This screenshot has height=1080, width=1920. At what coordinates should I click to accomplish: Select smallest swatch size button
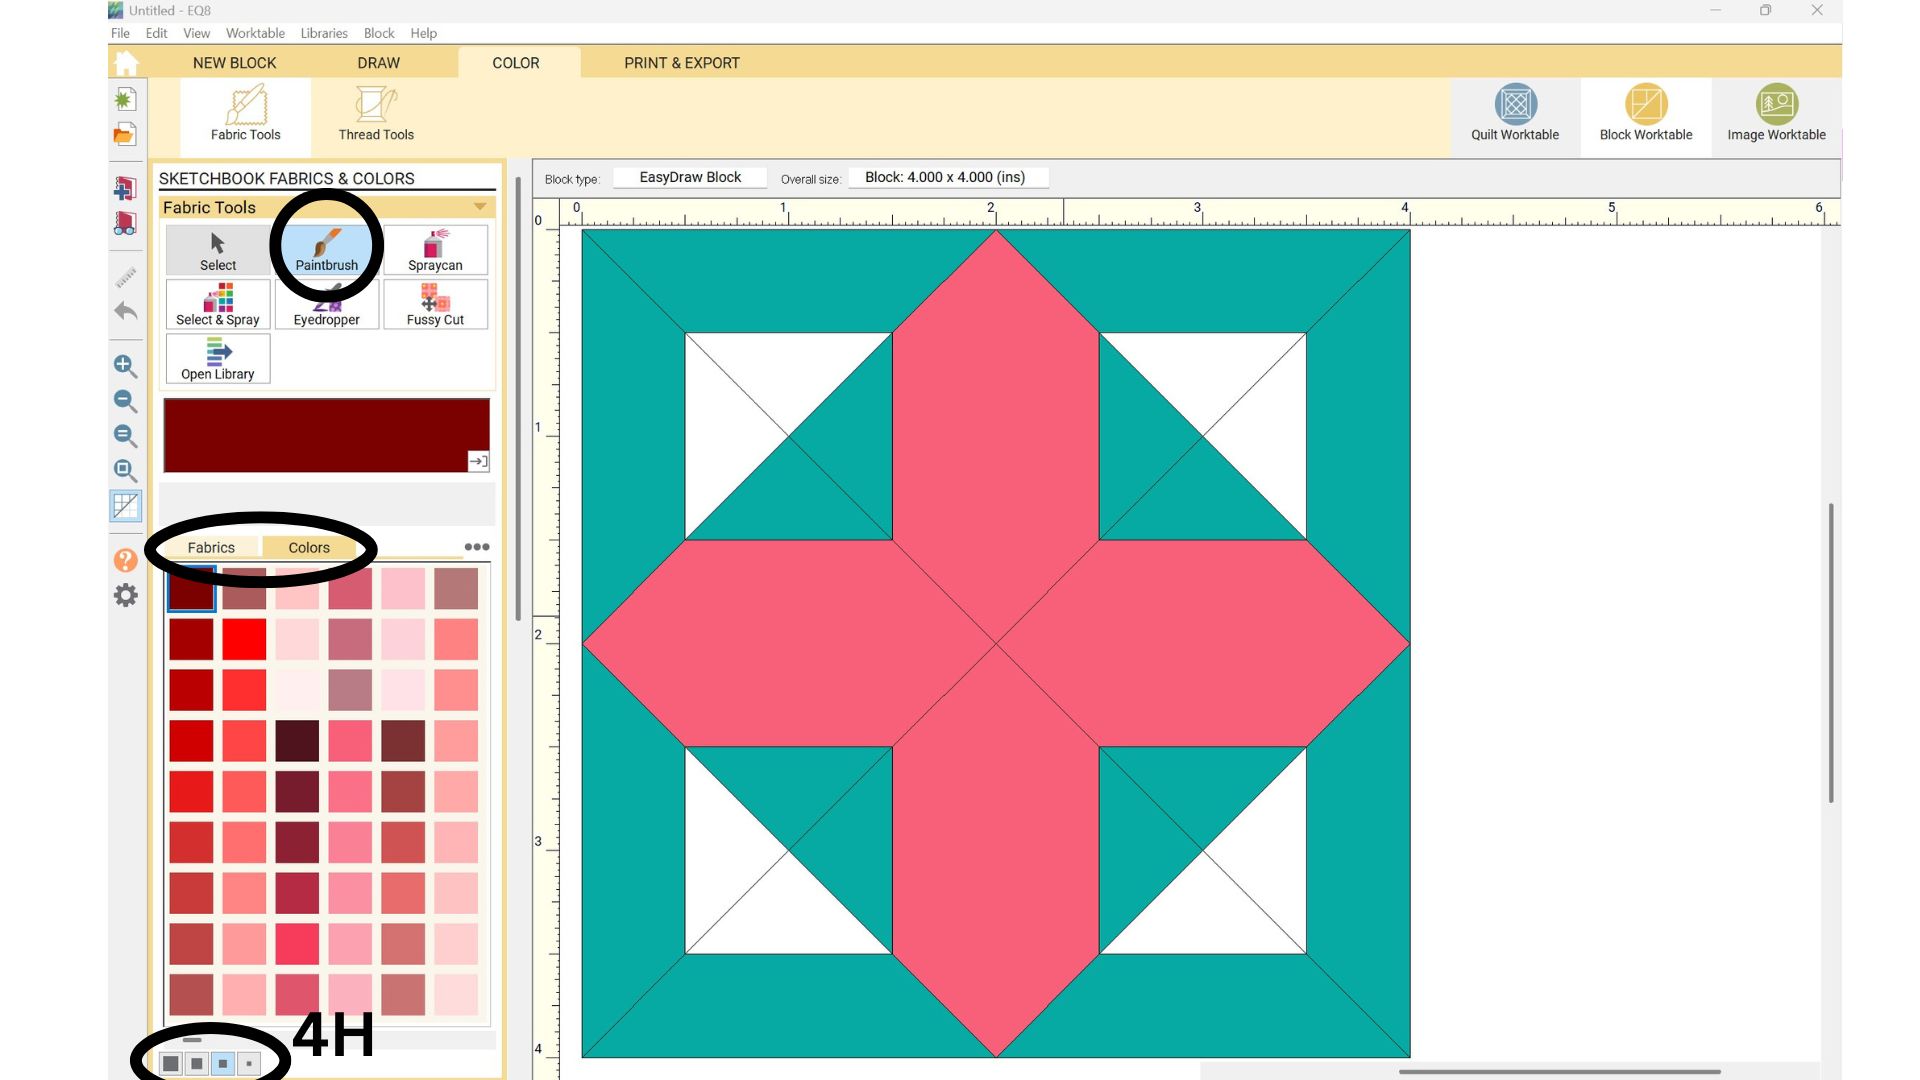[249, 1063]
